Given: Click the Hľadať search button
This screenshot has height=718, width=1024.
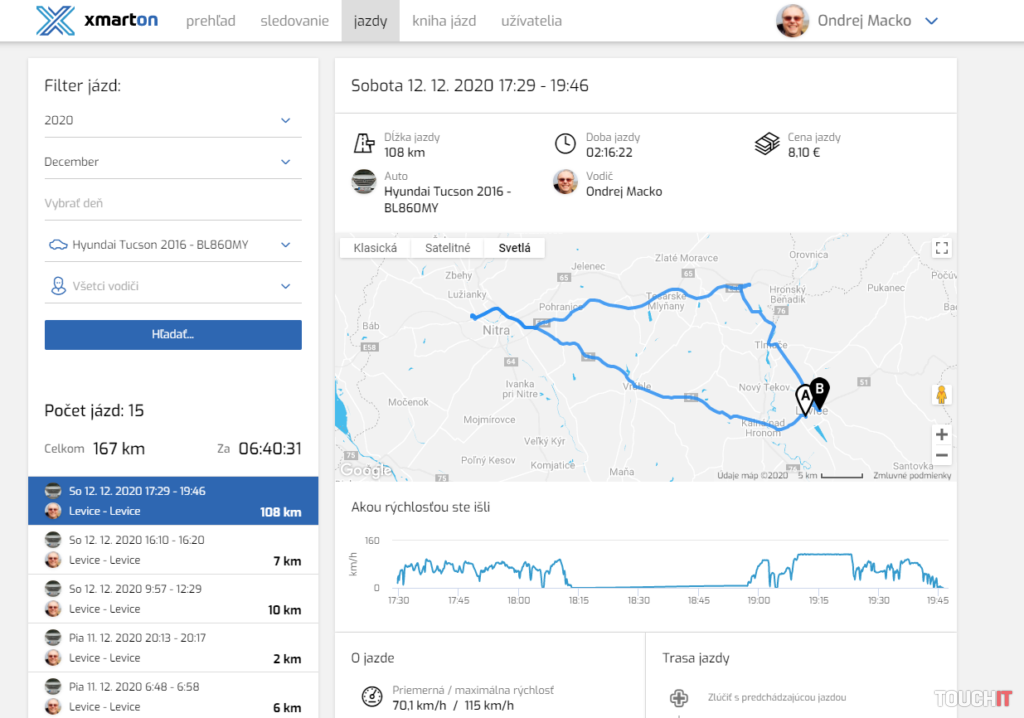Looking at the screenshot, I should [x=173, y=335].
